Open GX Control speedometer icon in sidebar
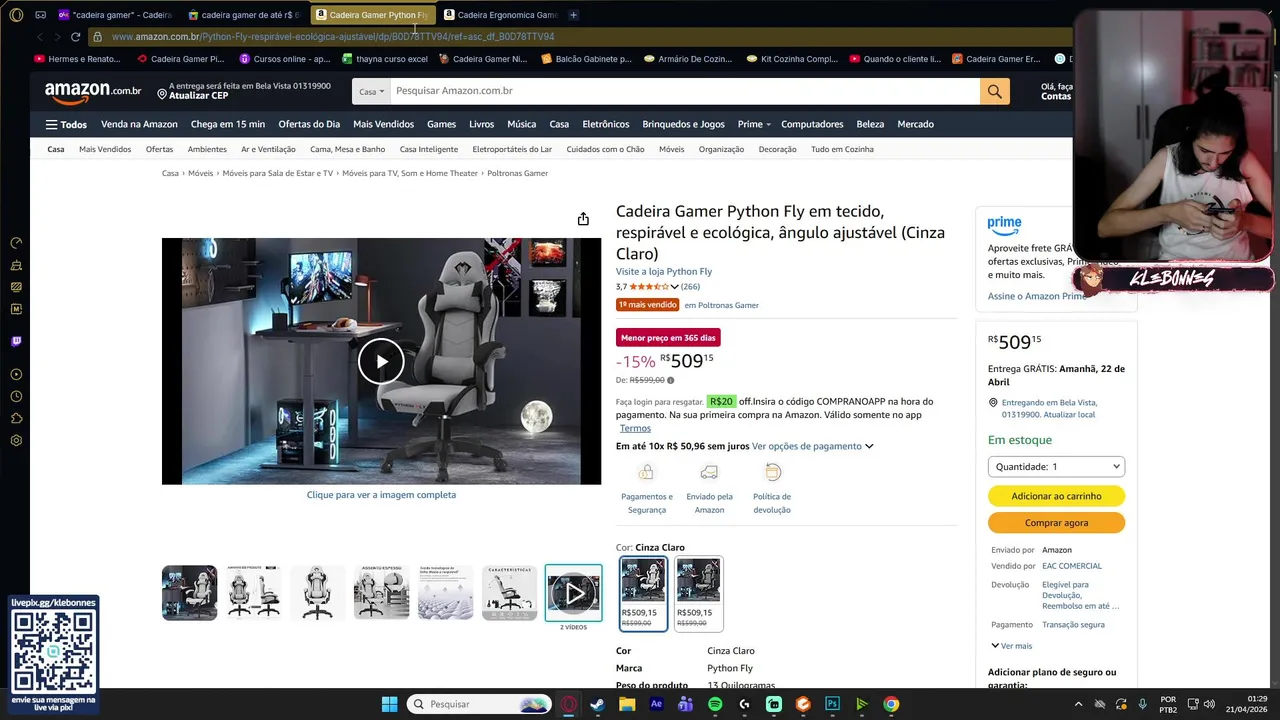This screenshot has height=720, width=1280. 16,243
